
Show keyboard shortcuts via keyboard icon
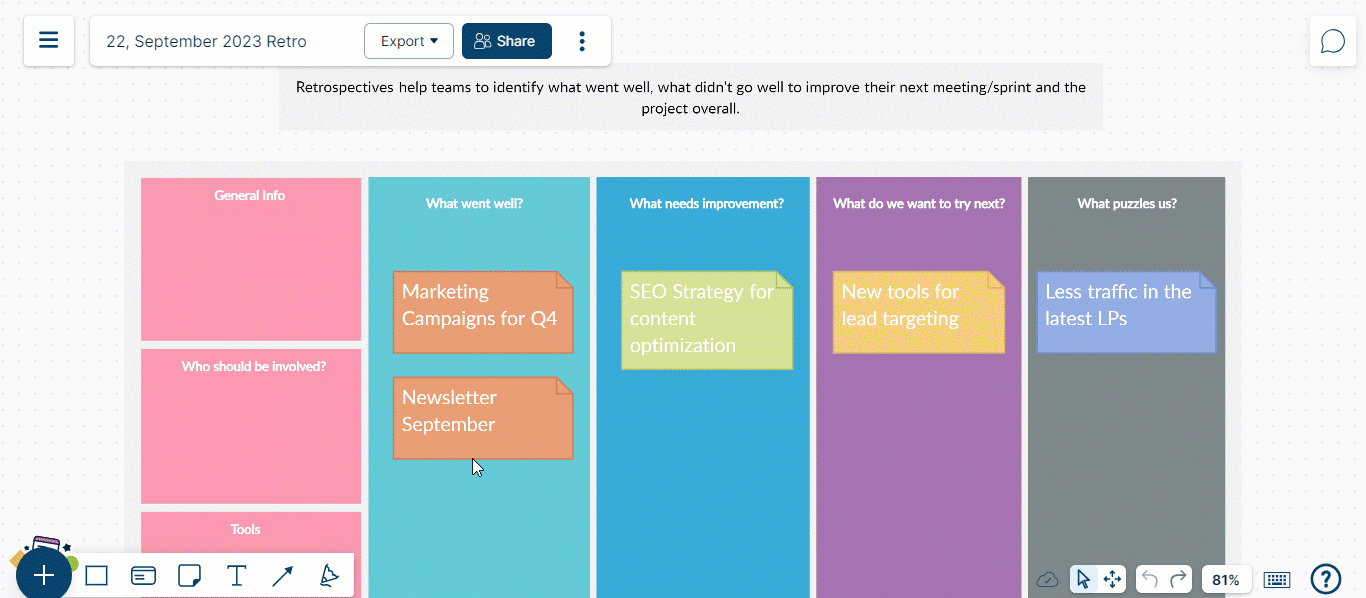click(1276, 579)
